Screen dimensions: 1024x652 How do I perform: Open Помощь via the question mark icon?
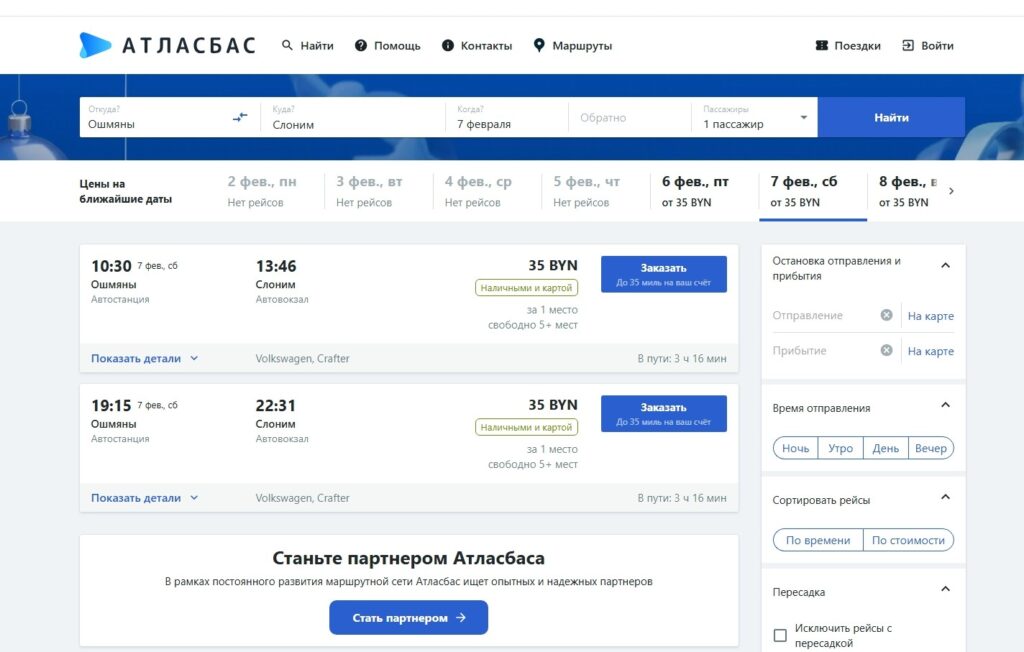tap(362, 45)
